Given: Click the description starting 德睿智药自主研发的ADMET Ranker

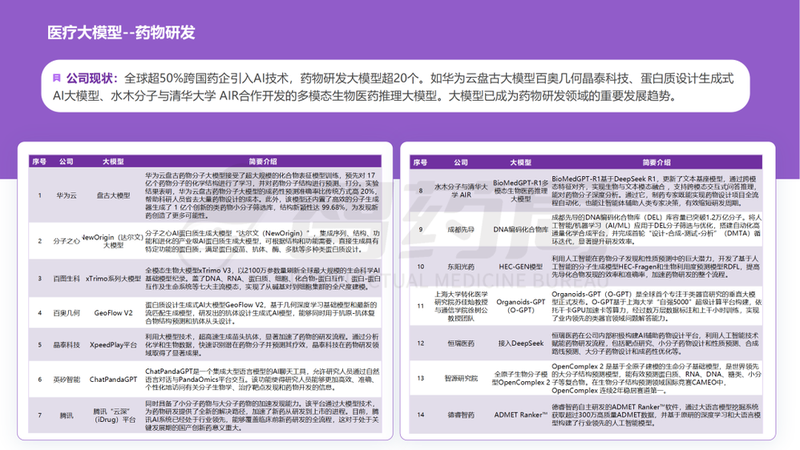Looking at the screenshot, I should coord(656,415).
